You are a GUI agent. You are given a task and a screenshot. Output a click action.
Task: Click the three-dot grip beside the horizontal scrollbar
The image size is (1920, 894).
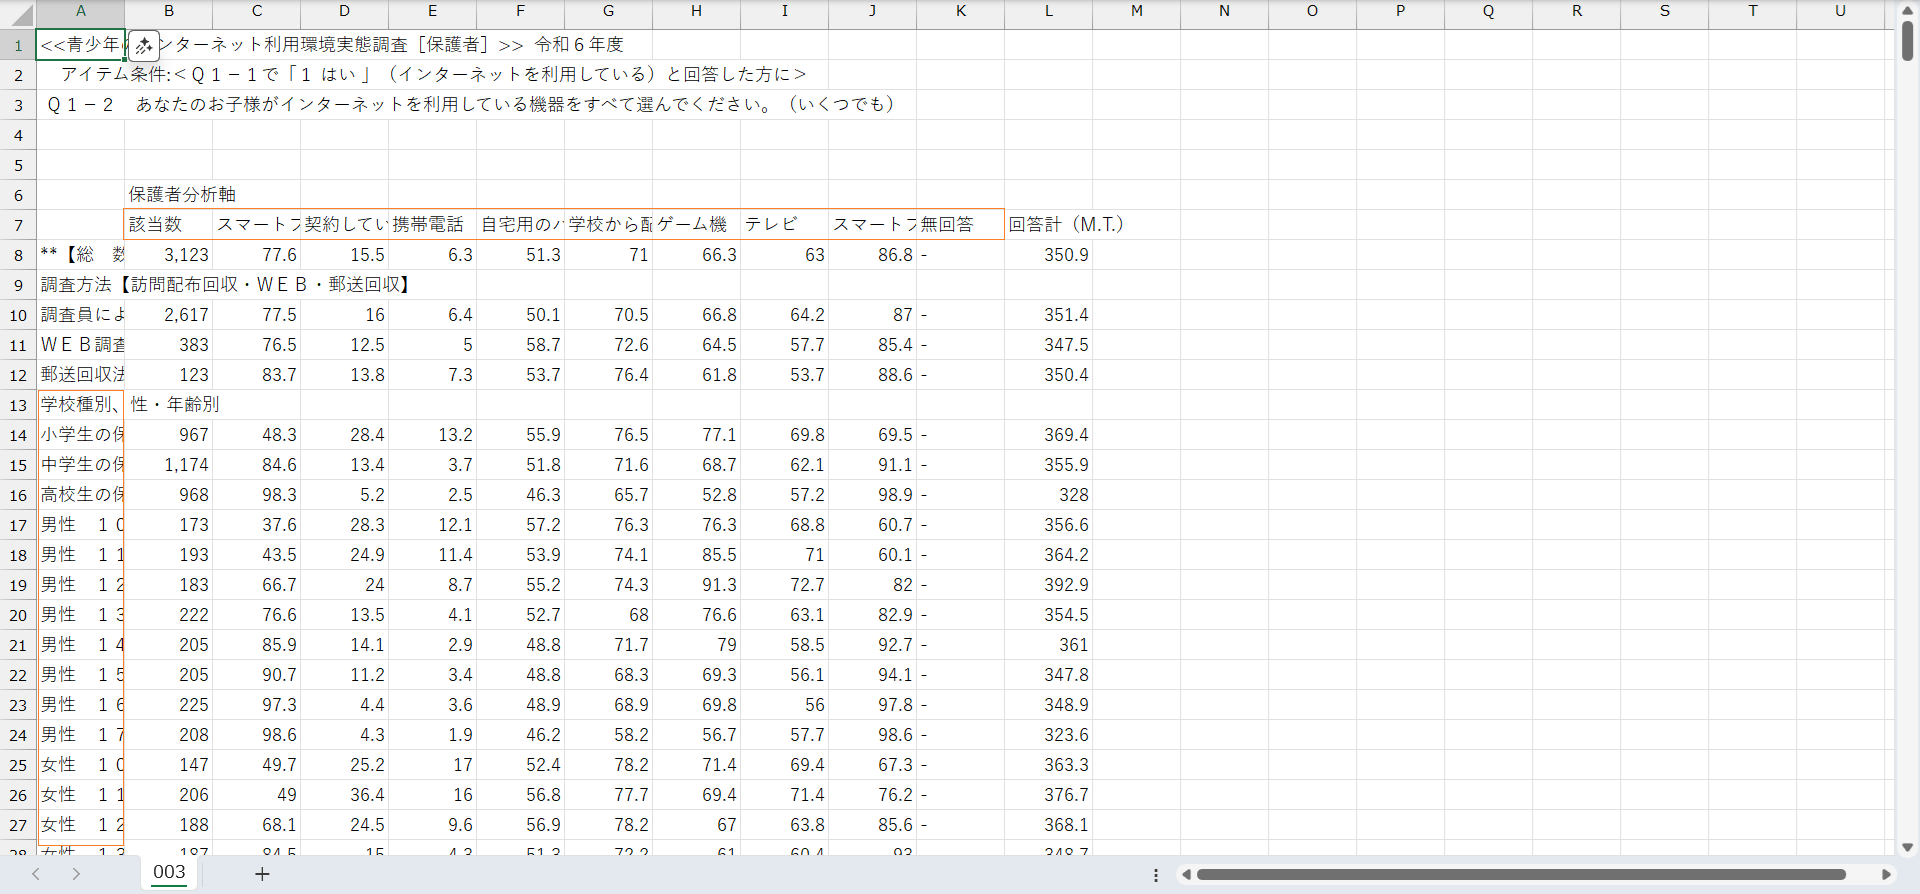[1156, 875]
